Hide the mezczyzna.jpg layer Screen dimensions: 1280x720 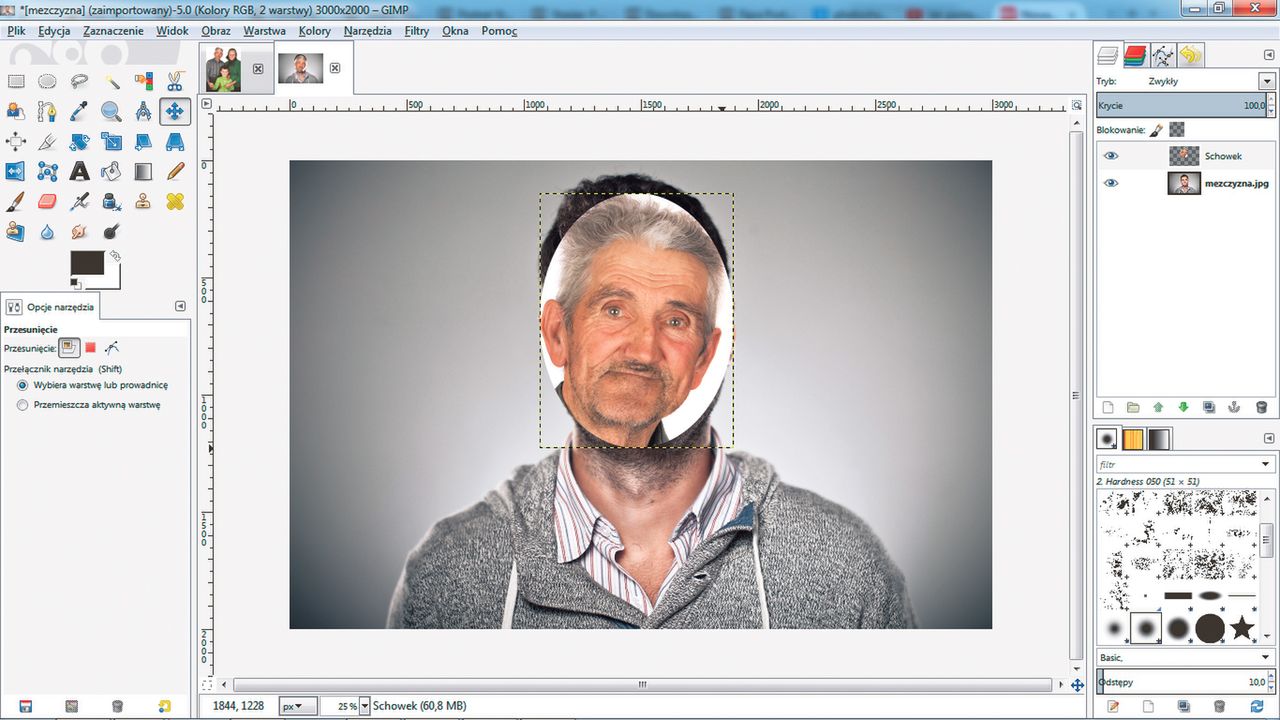coord(1111,183)
